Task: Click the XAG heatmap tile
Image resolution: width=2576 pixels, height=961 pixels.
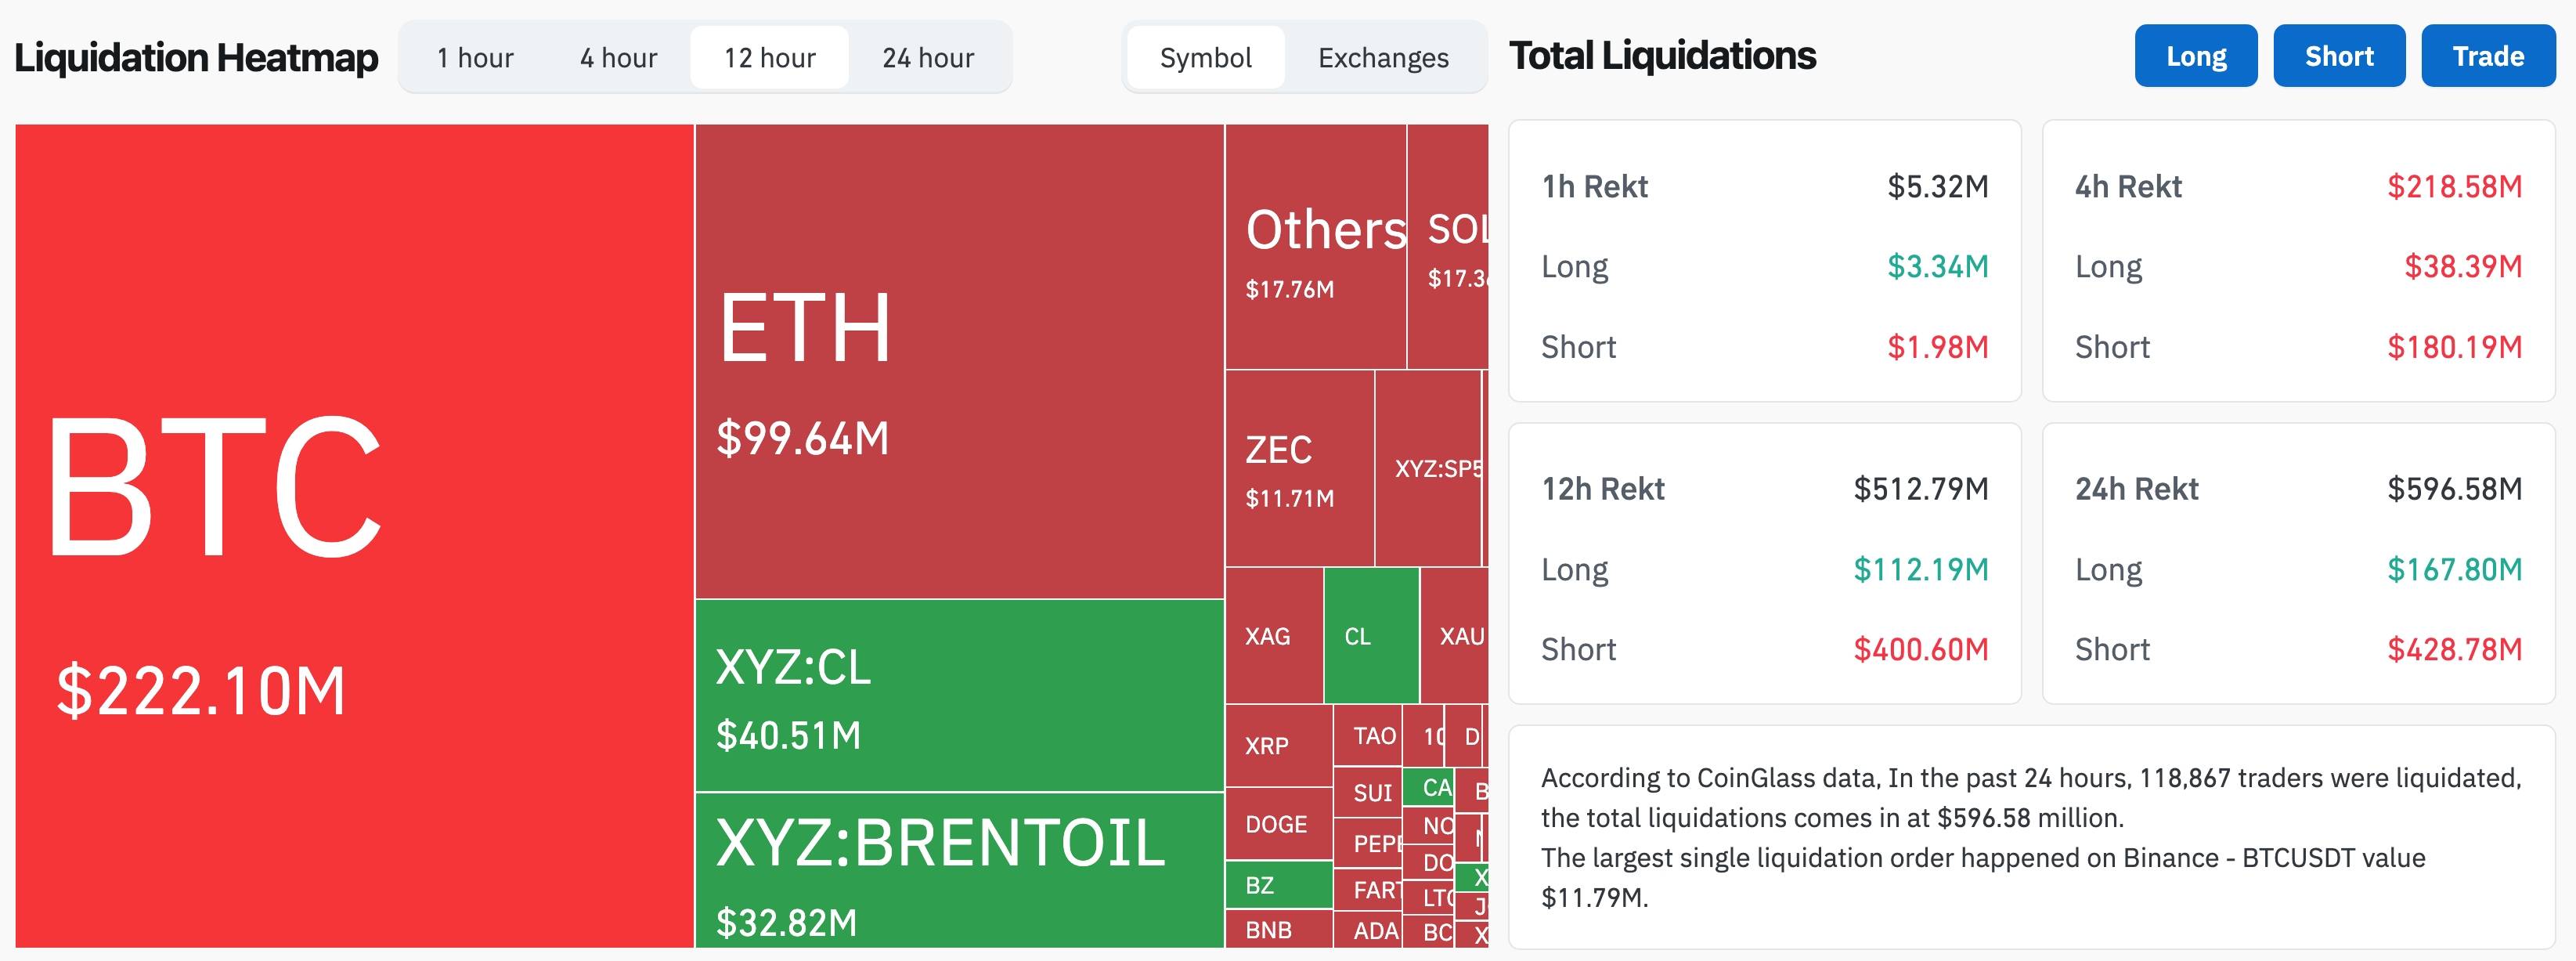Action: (1273, 636)
